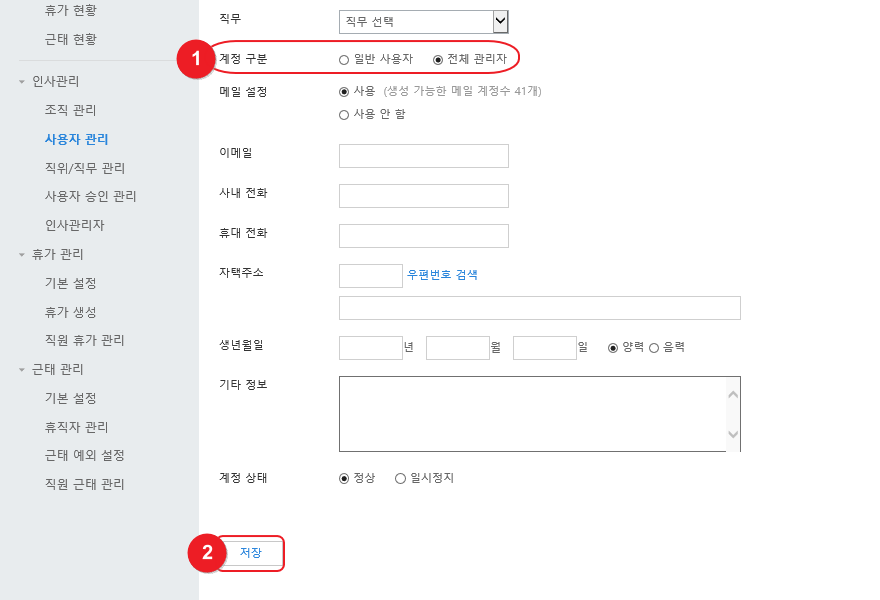This screenshot has height=600, width=880.
Task: Click the 기타 정보 text area
Action: [x=532, y=414]
